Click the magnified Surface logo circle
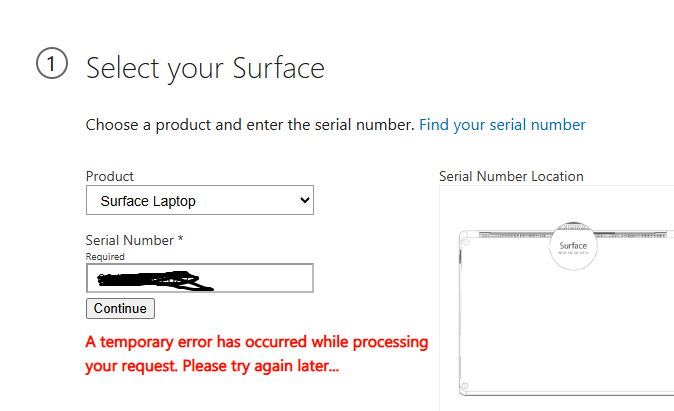674x411 pixels. [x=573, y=246]
